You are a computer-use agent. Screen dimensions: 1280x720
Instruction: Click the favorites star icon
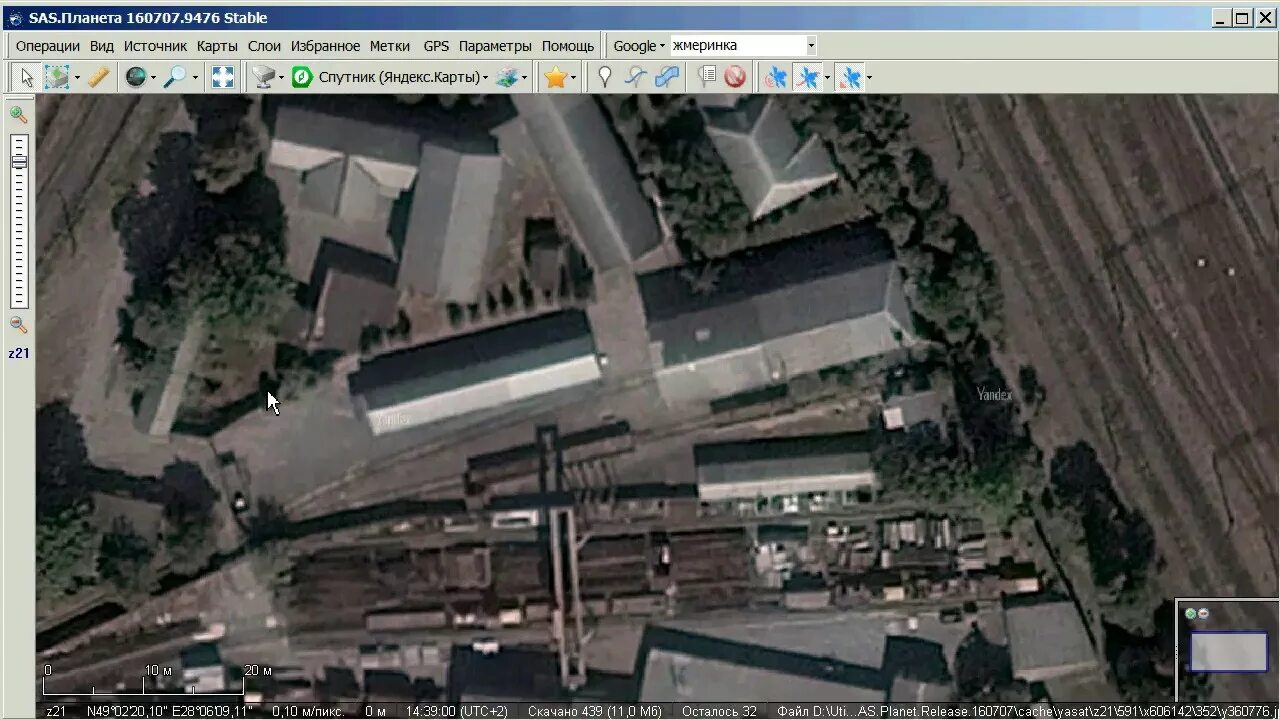[x=555, y=77]
